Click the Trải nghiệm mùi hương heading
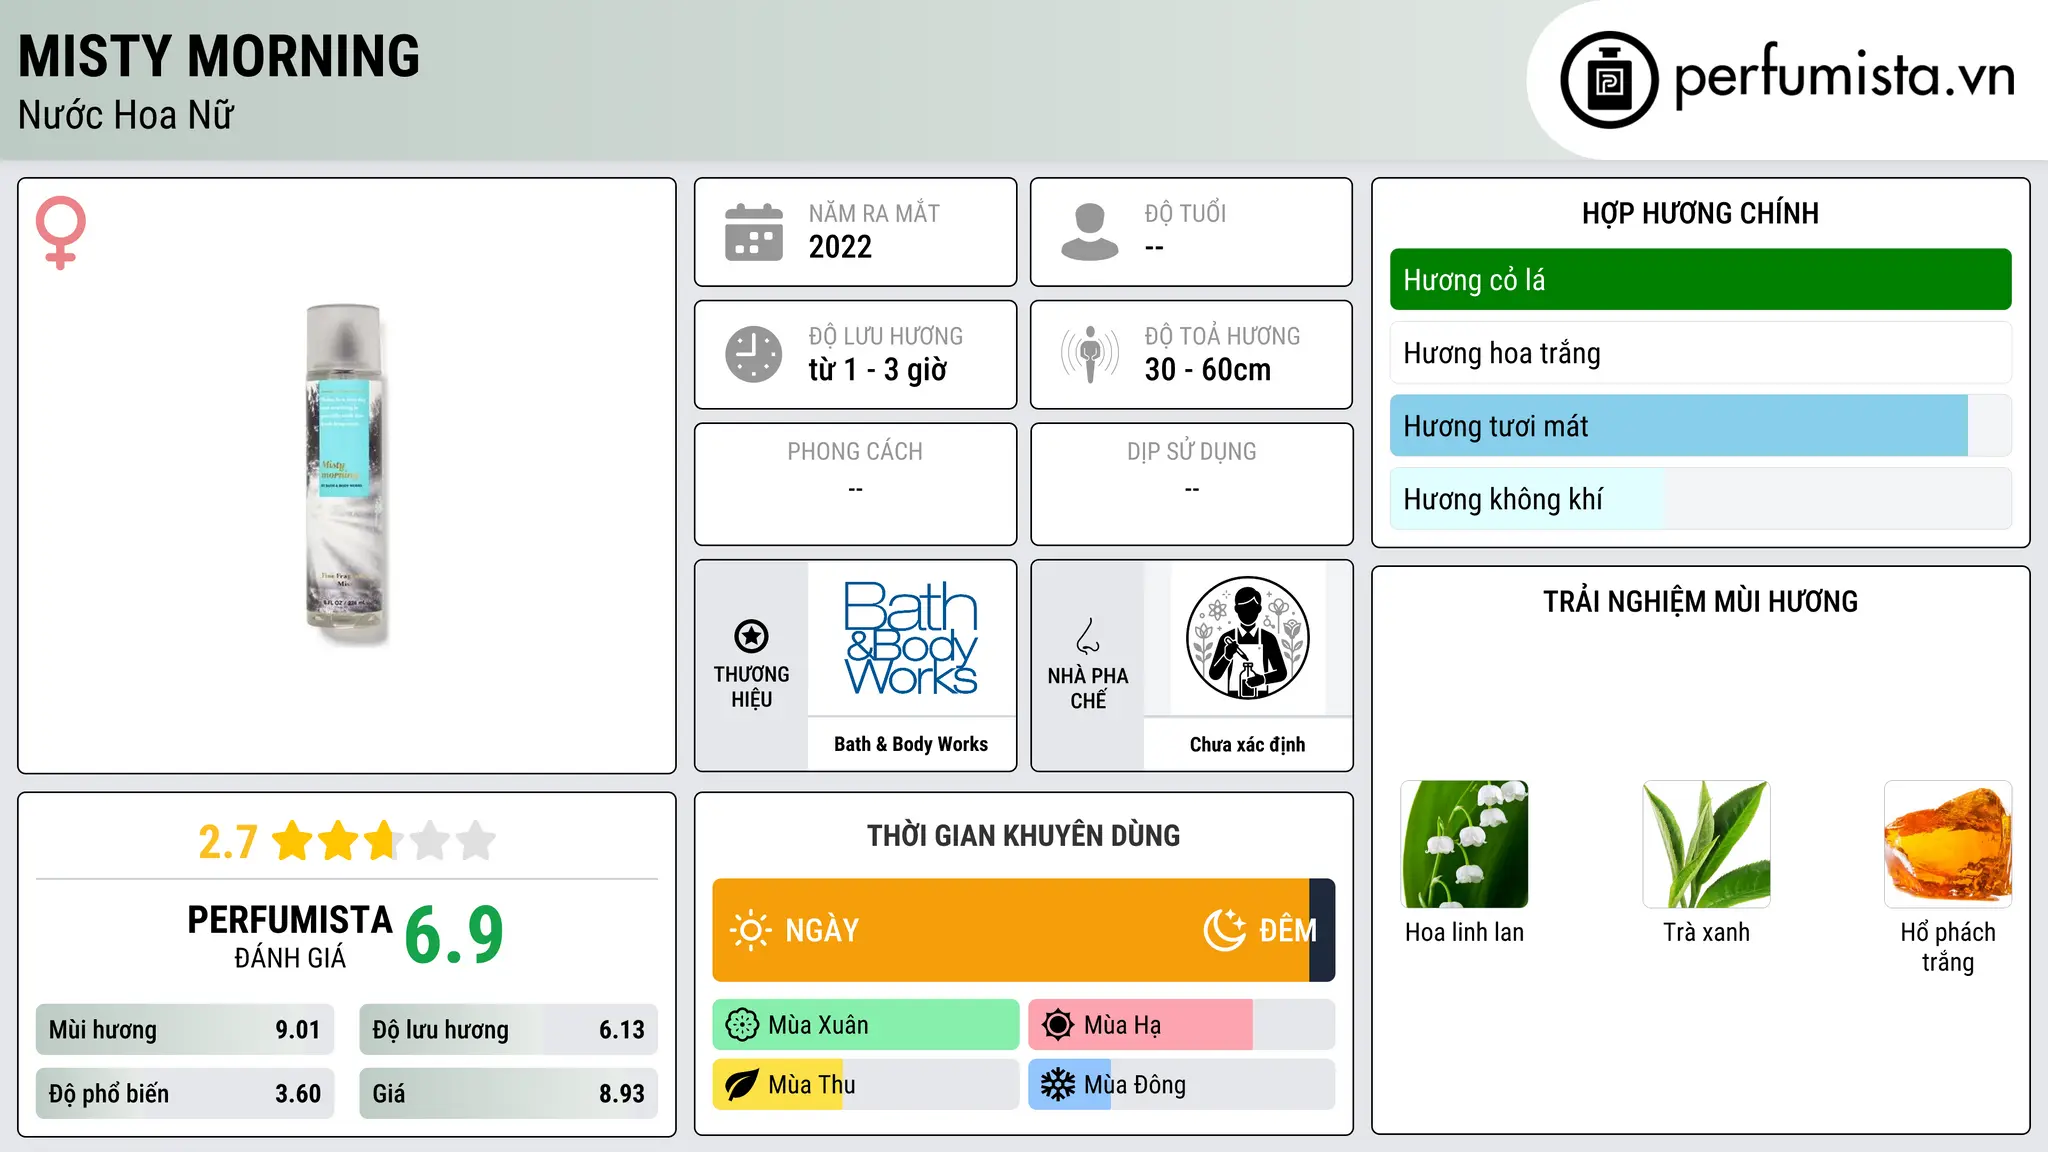This screenshot has width=2048, height=1152. tap(1700, 602)
